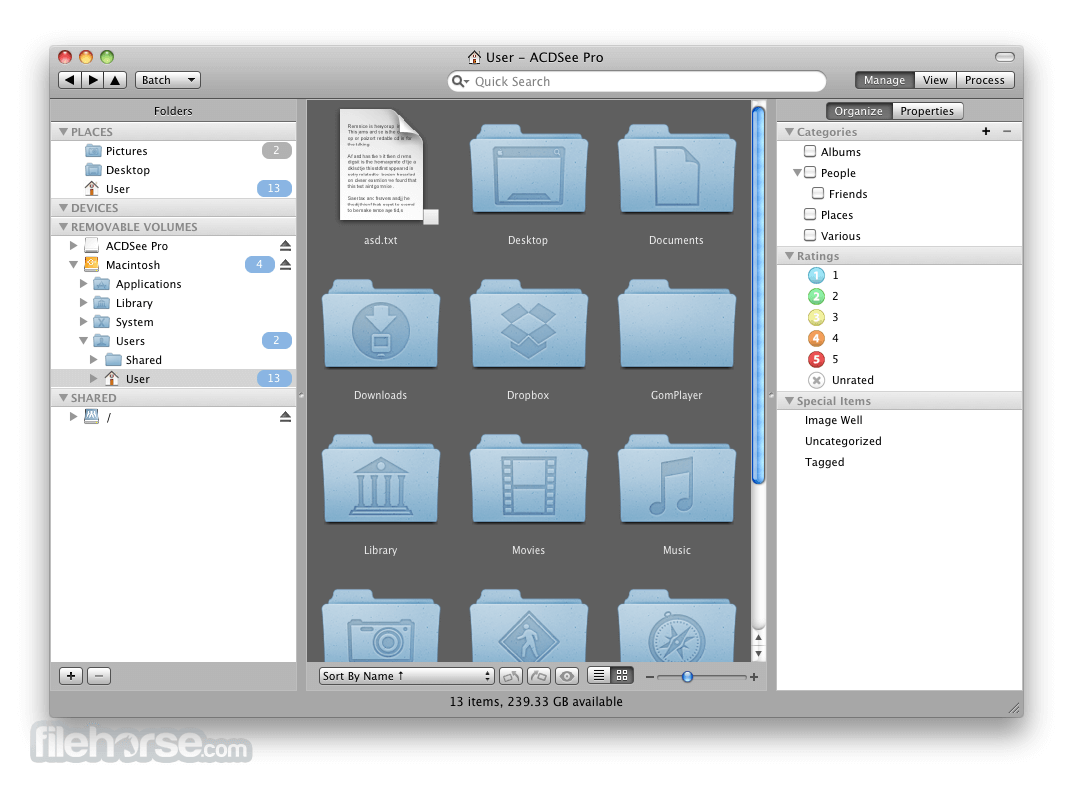
Task: Check the Albums category checkbox
Action: [810, 151]
